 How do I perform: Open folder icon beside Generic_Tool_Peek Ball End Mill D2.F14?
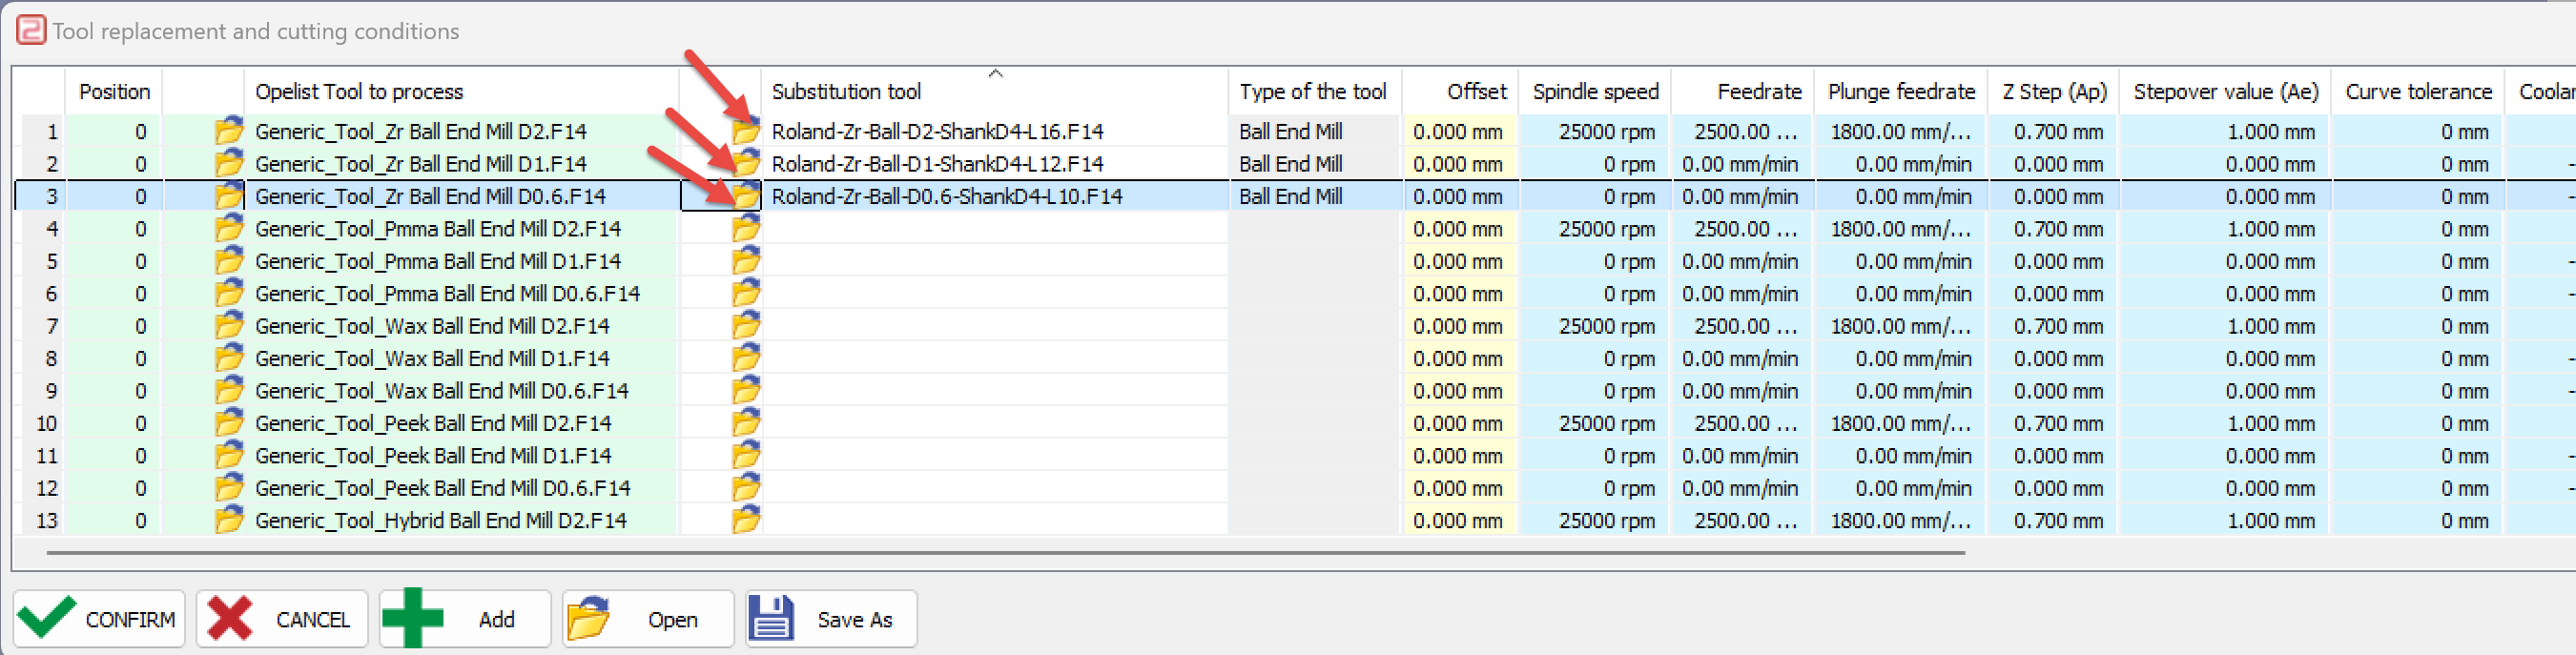[x=229, y=423]
